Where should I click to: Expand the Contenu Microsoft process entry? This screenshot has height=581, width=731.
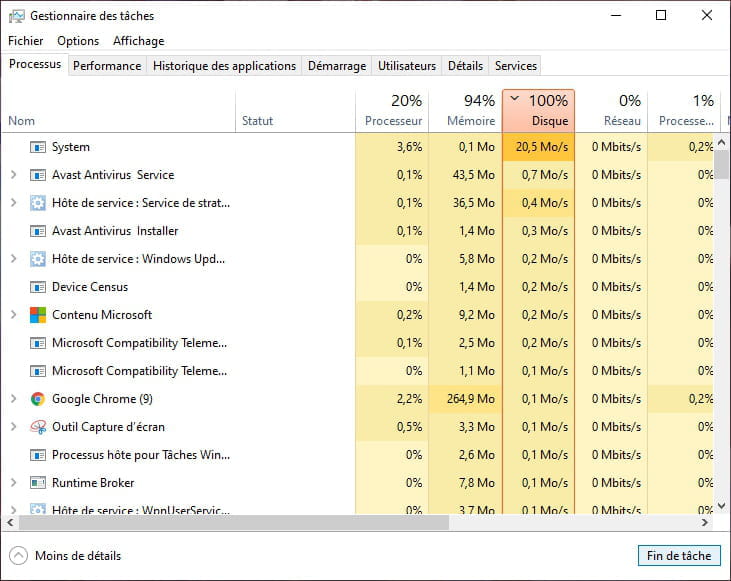click(x=13, y=315)
